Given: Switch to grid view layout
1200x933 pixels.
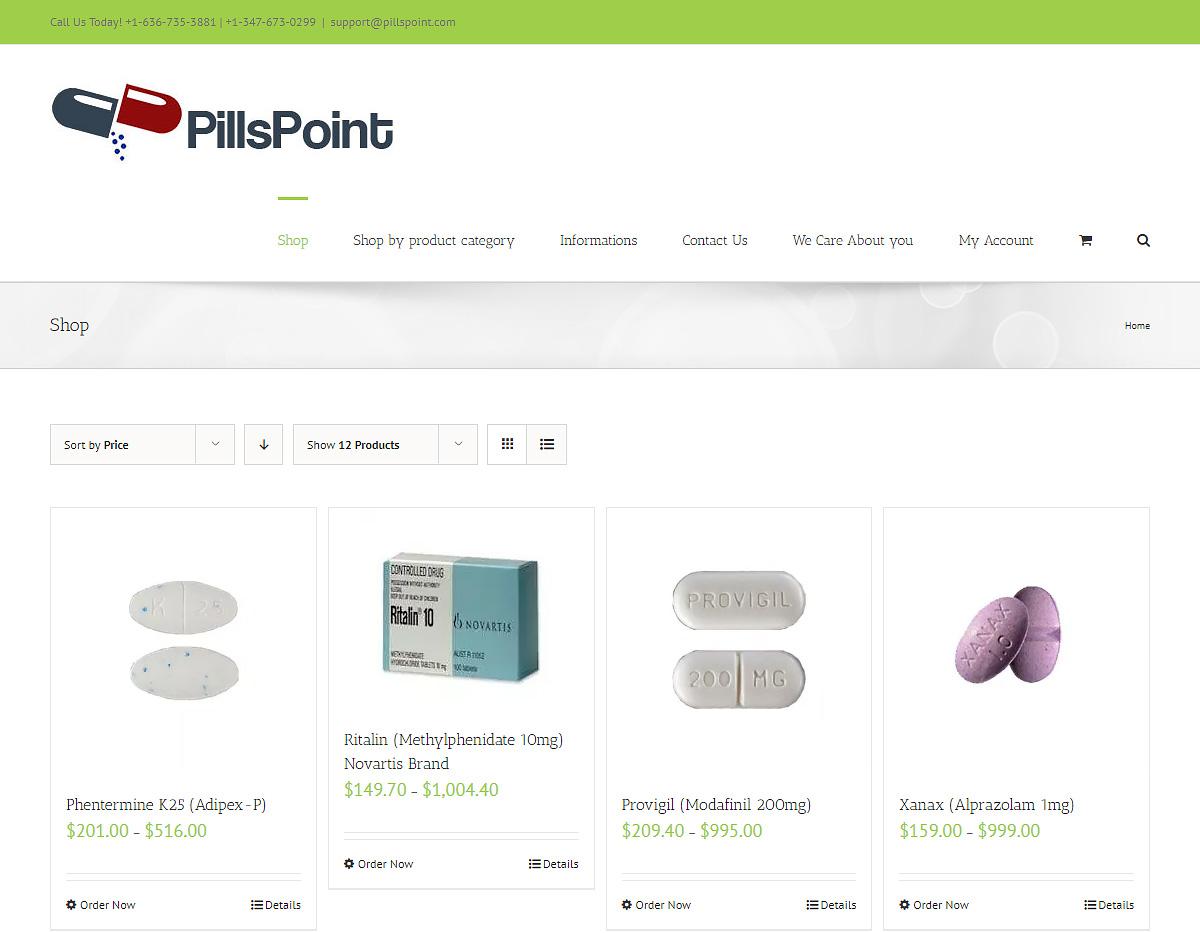Looking at the screenshot, I should (507, 444).
